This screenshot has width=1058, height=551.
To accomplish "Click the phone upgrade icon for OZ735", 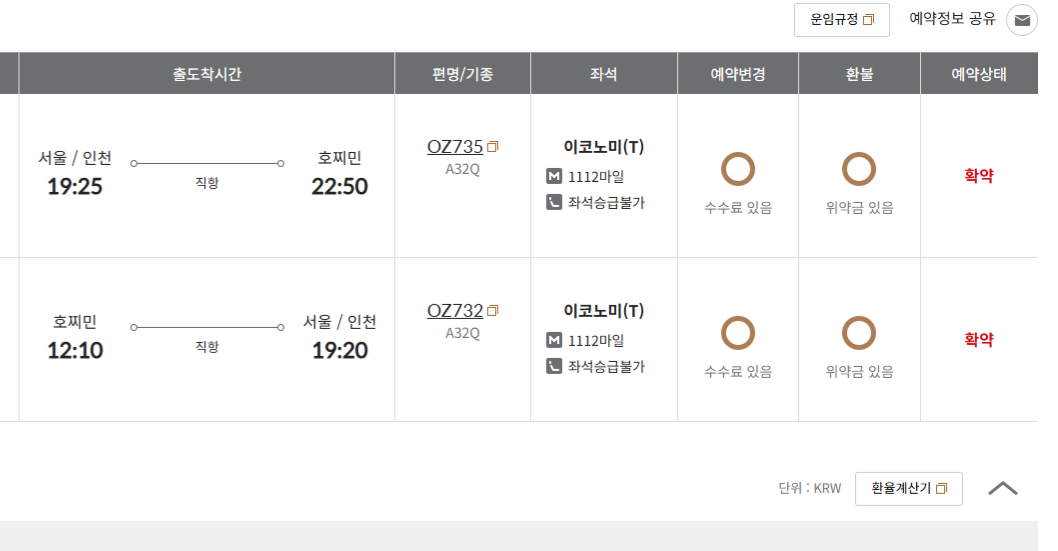I will [554, 203].
